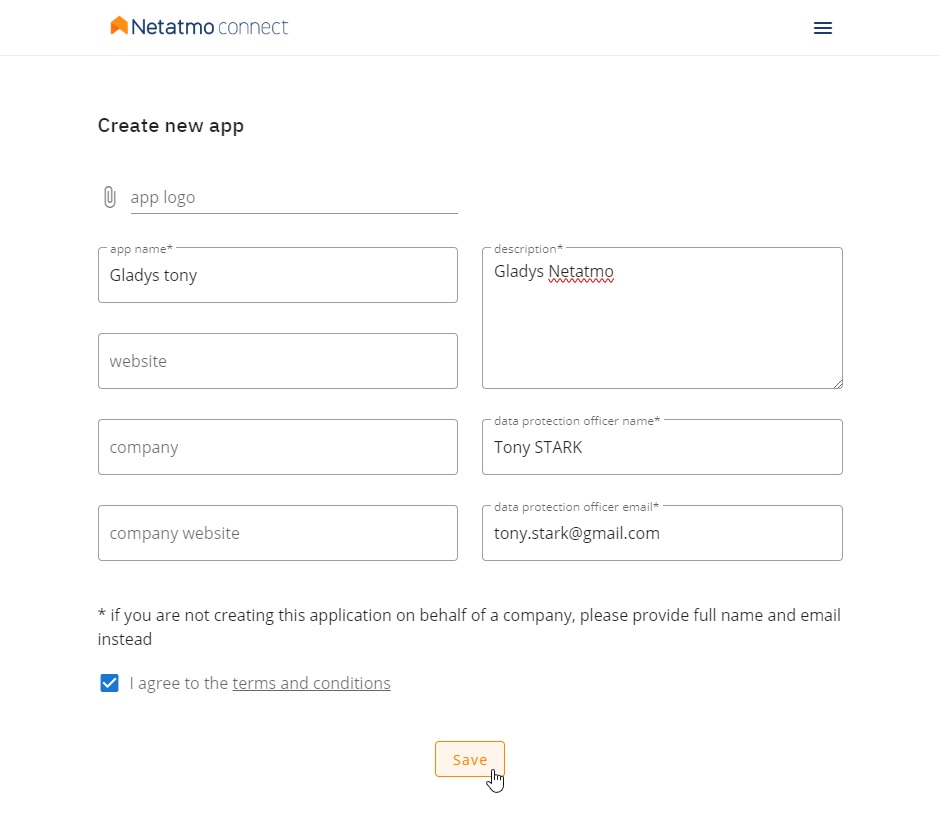Viewport: 940px width, 813px height.
Task: Open the terms and conditions link
Action: pyautogui.click(x=311, y=683)
